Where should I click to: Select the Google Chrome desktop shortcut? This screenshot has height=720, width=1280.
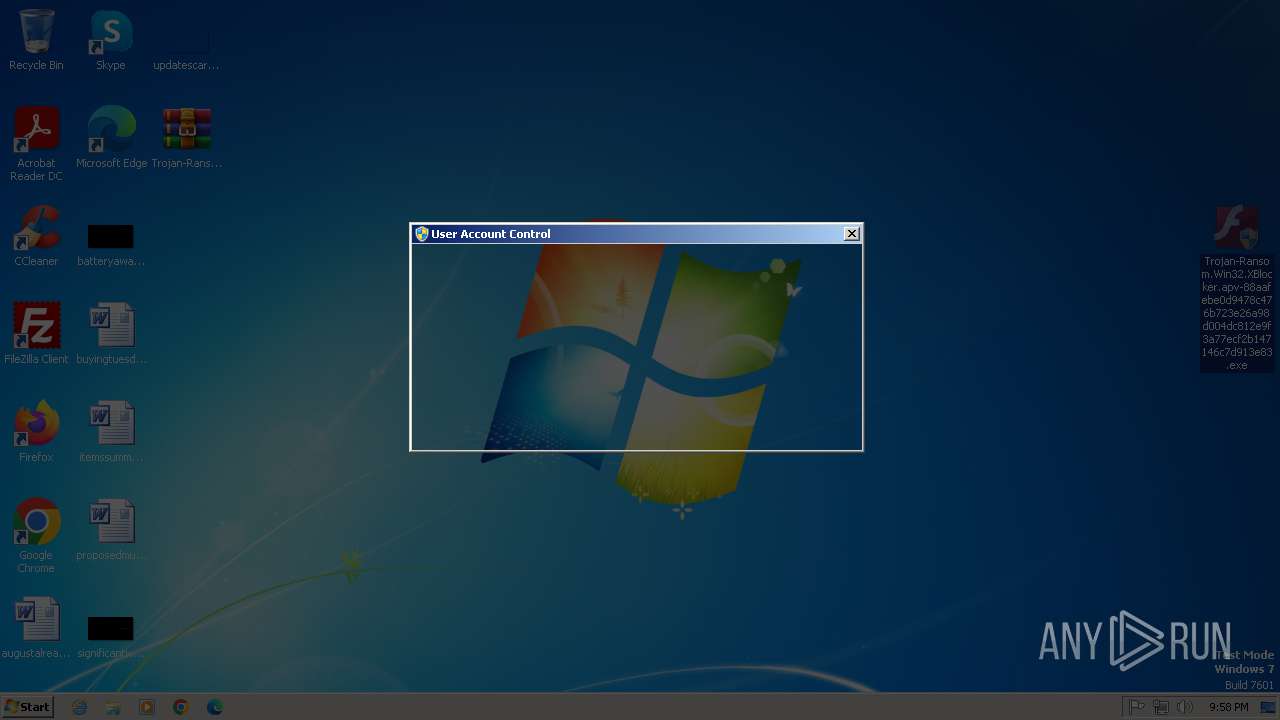point(36,536)
